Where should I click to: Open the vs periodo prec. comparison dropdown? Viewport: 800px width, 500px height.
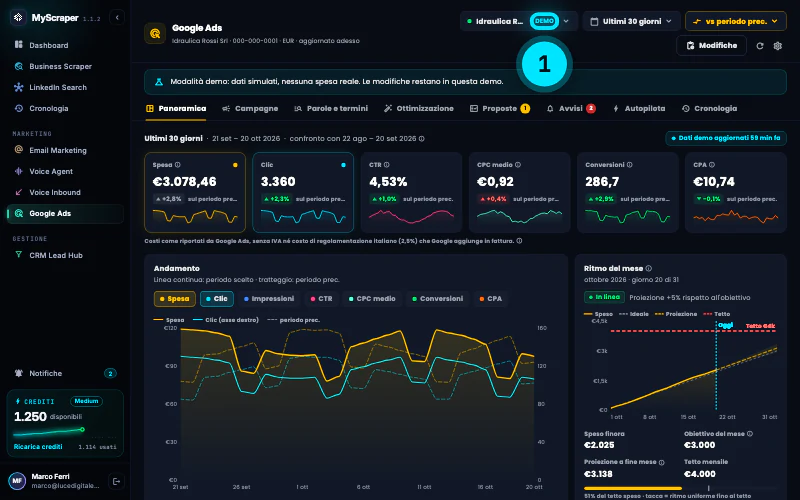pyautogui.click(x=735, y=21)
